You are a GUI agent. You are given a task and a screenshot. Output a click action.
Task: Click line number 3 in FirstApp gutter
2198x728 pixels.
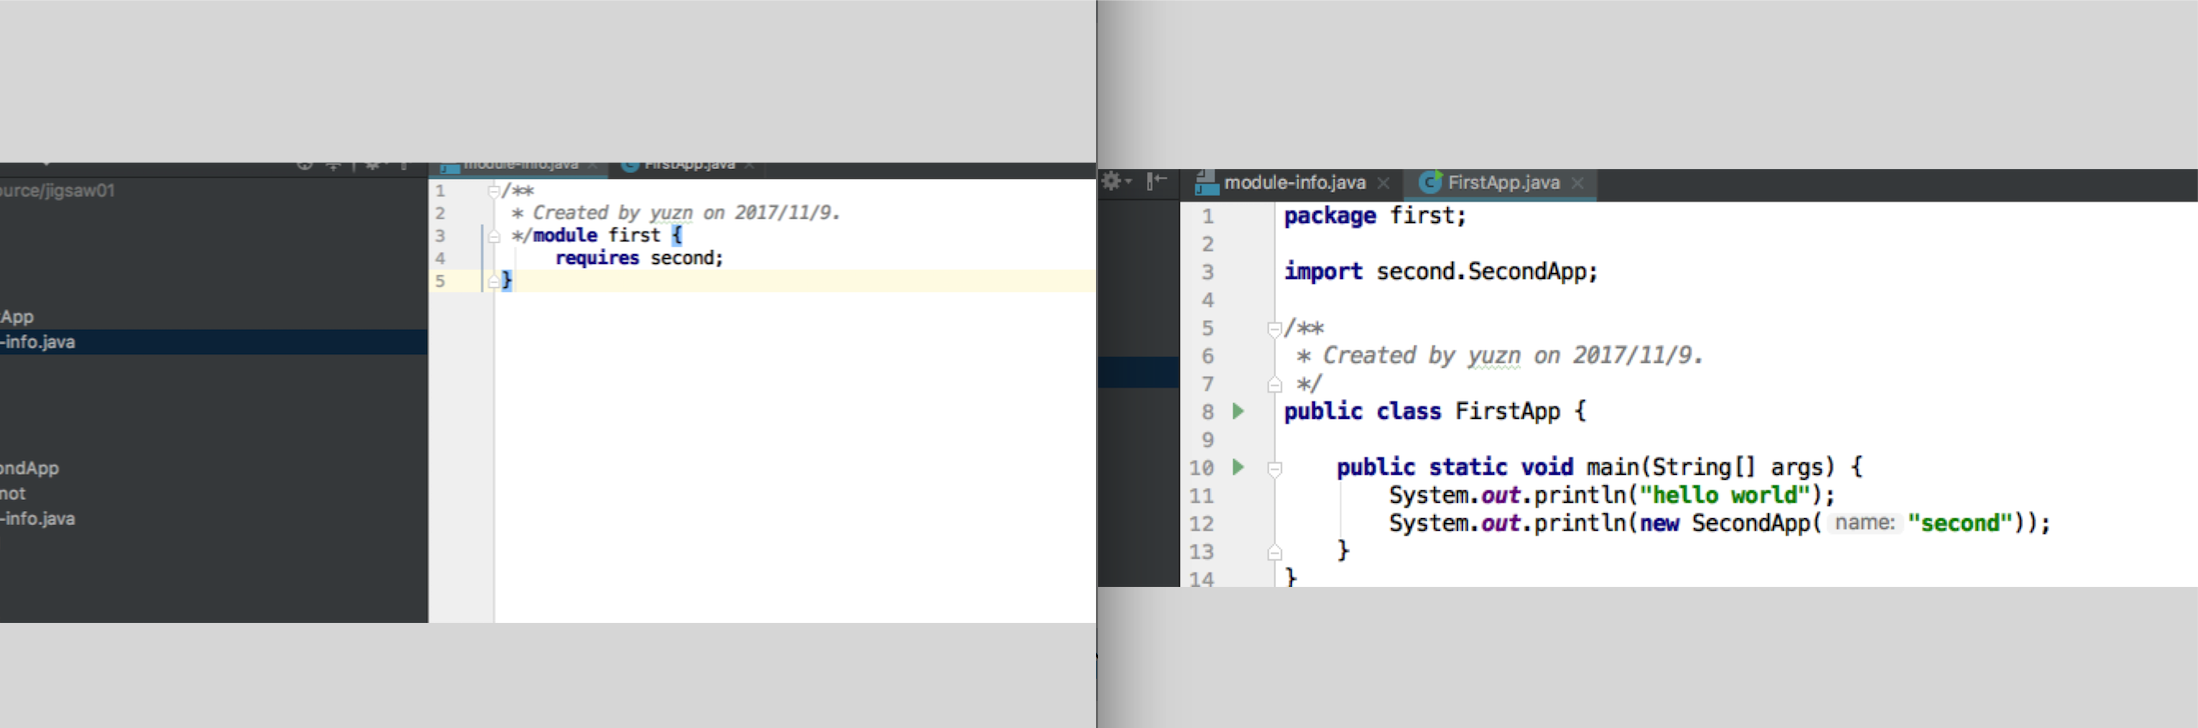point(1208,272)
